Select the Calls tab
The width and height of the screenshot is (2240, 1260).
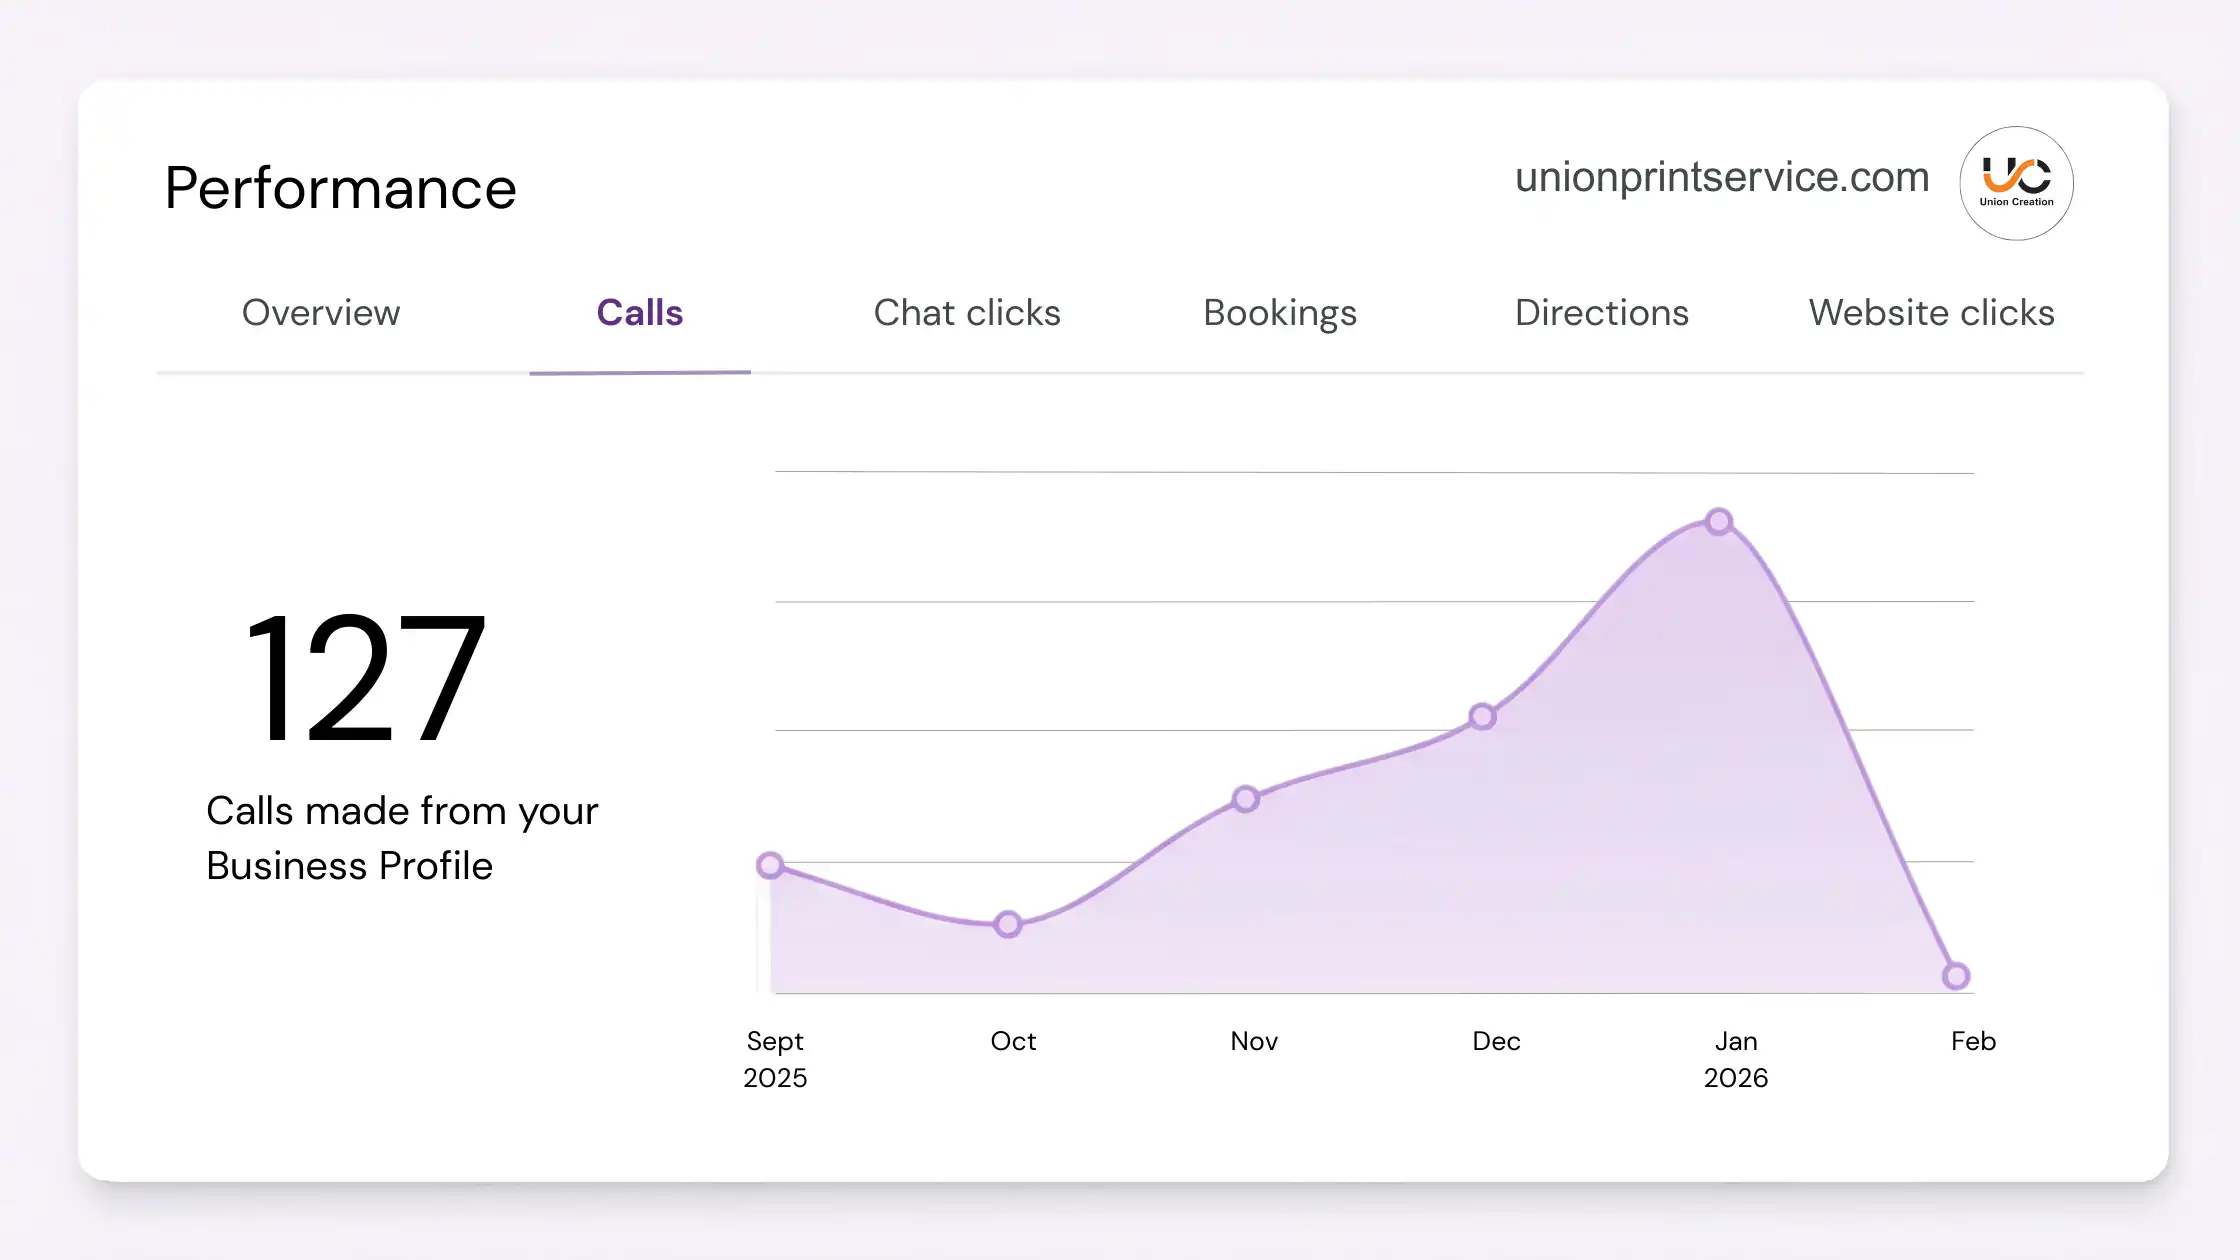click(x=640, y=313)
